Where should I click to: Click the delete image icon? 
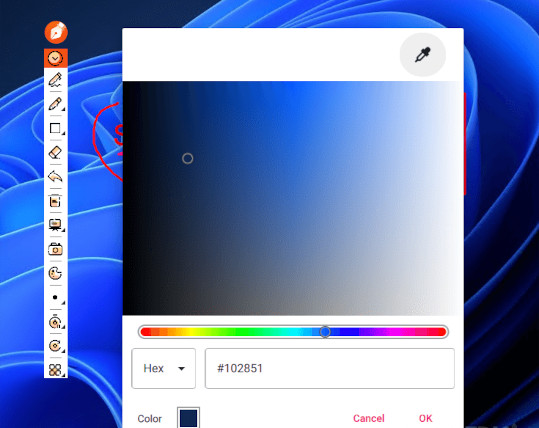55,201
